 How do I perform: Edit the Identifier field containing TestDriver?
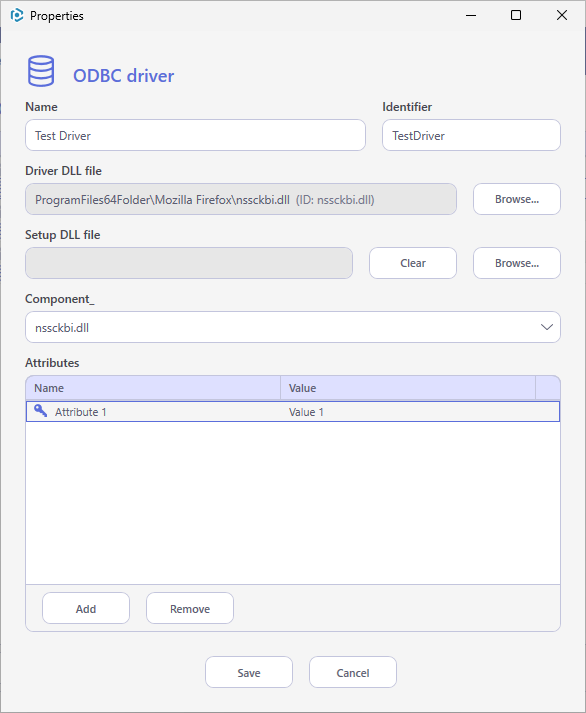click(x=471, y=135)
